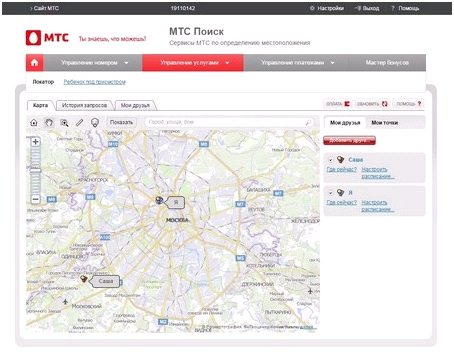The height and width of the screenshot is (361, 454).
Task: Click the Саша marker on the map
Action: [84, 279]
